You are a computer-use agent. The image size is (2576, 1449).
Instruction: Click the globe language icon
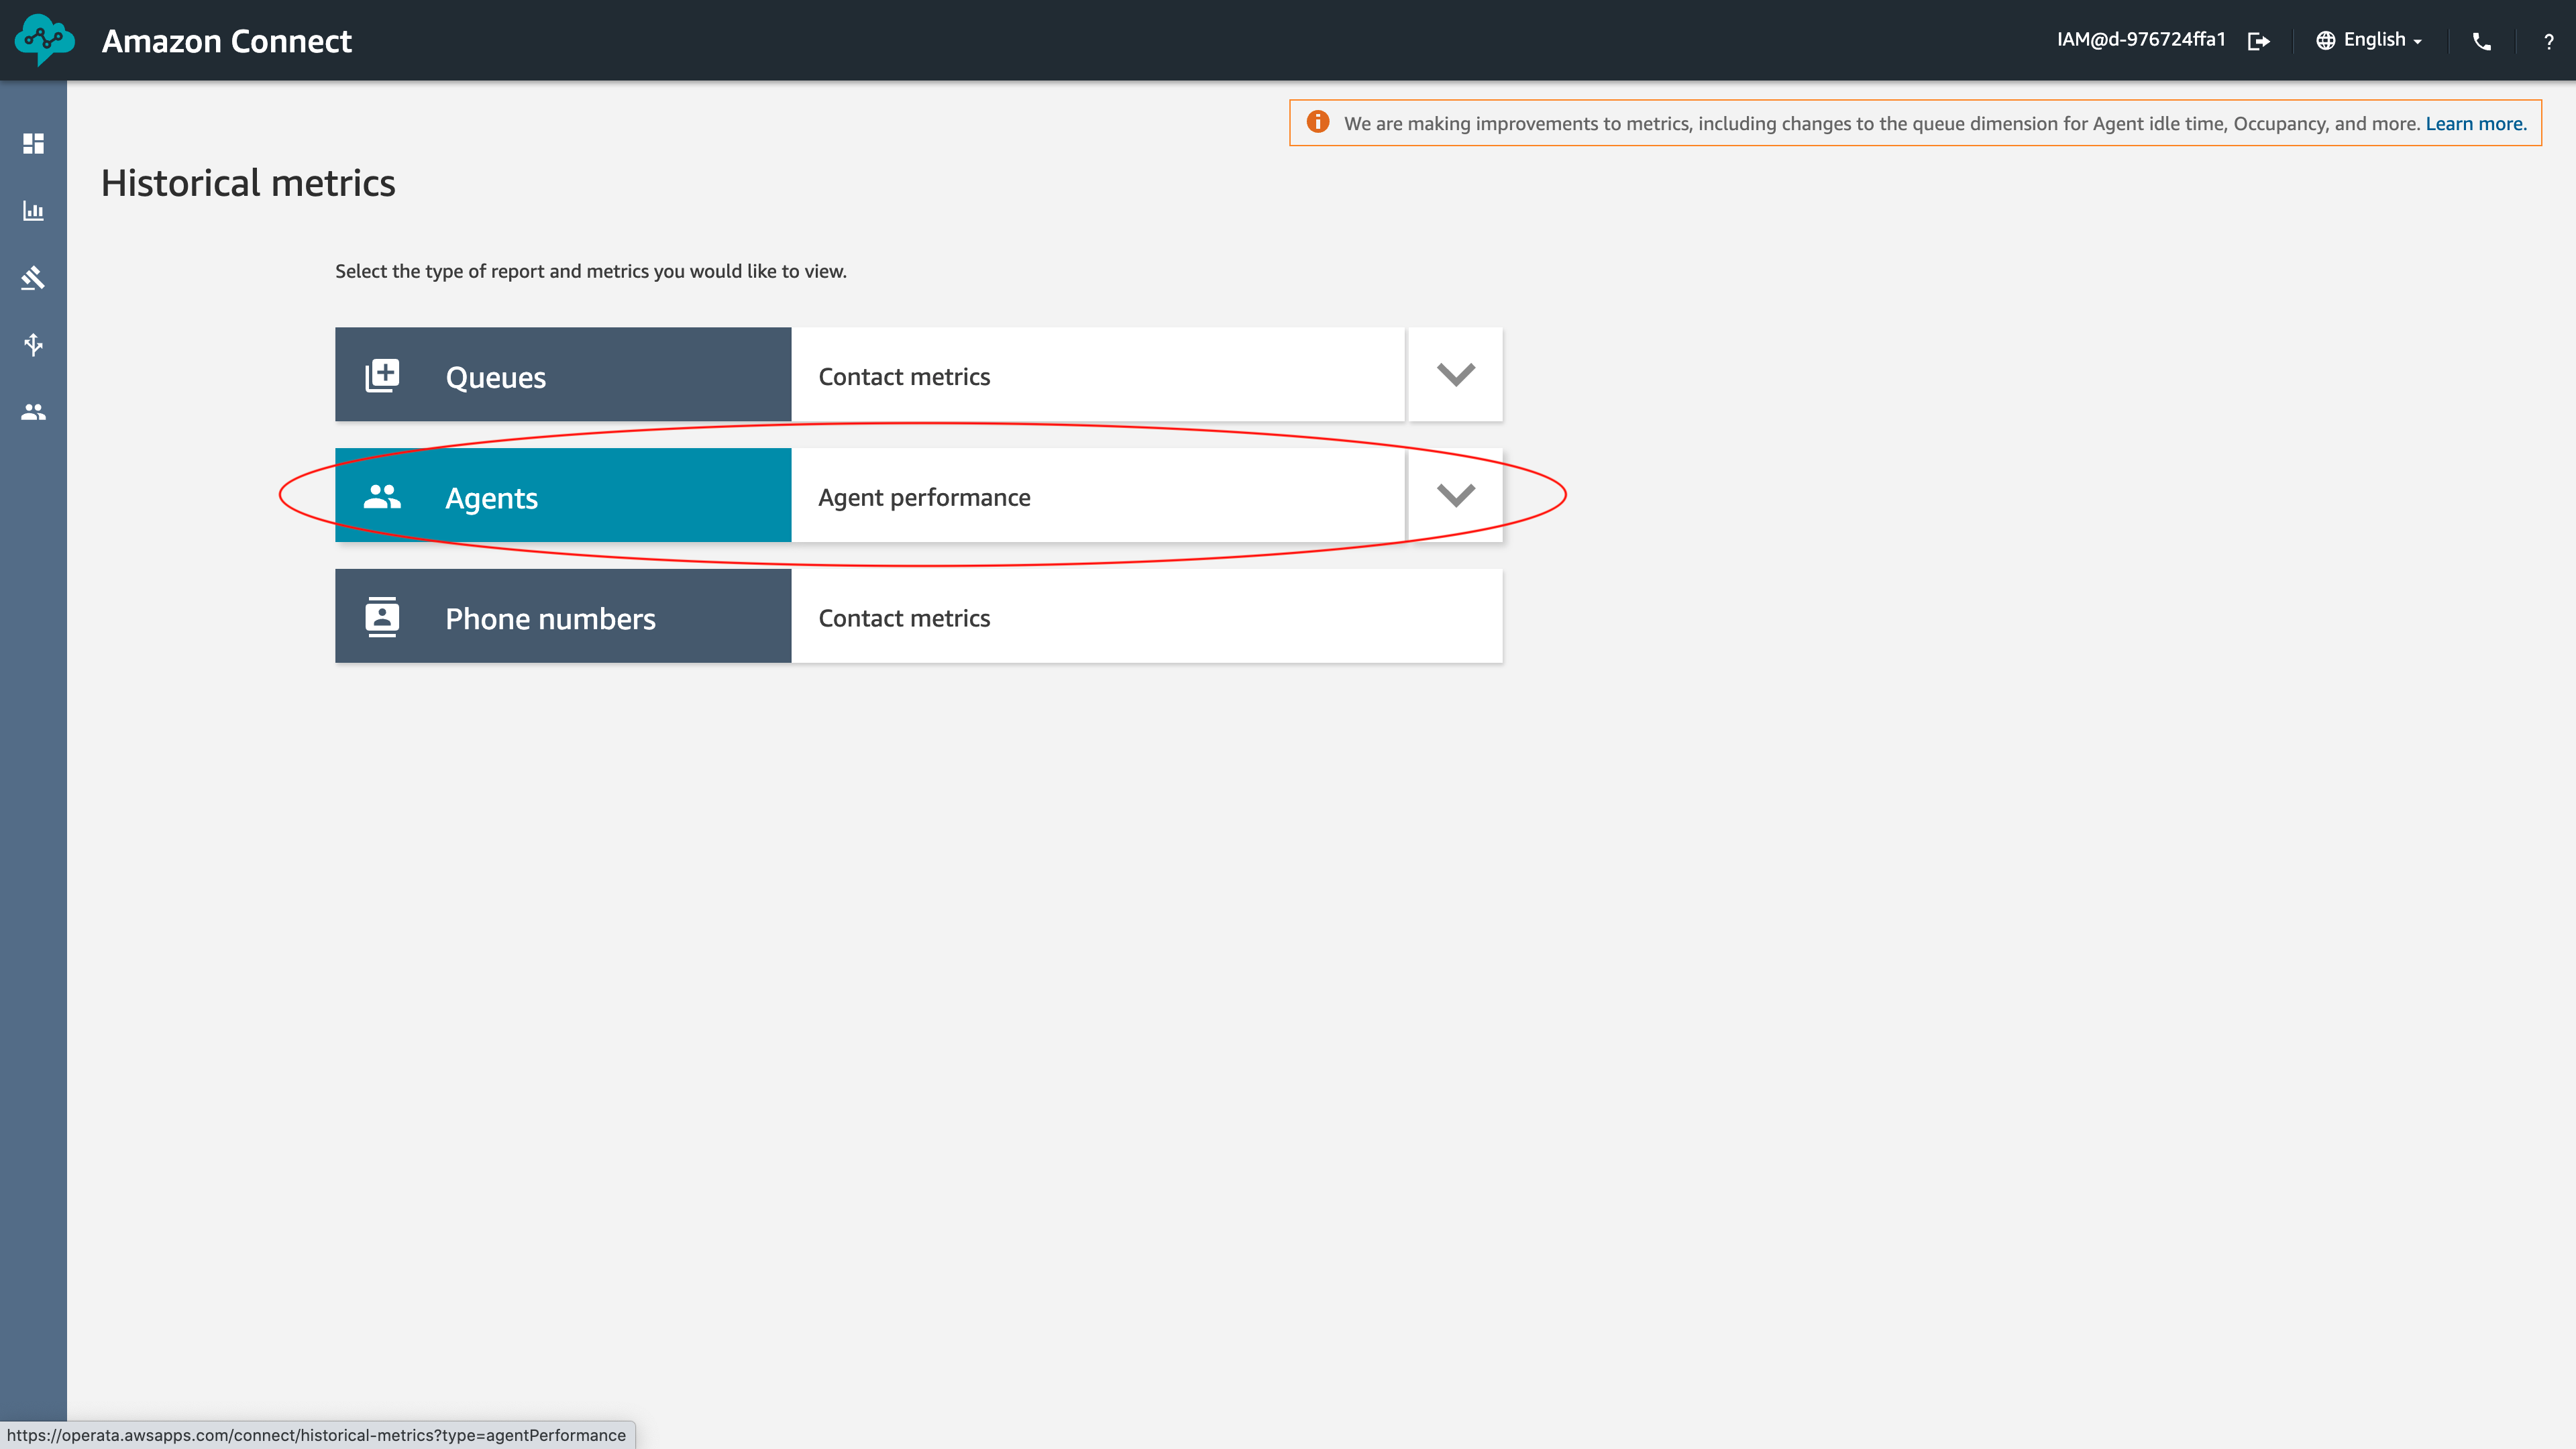2326,41
